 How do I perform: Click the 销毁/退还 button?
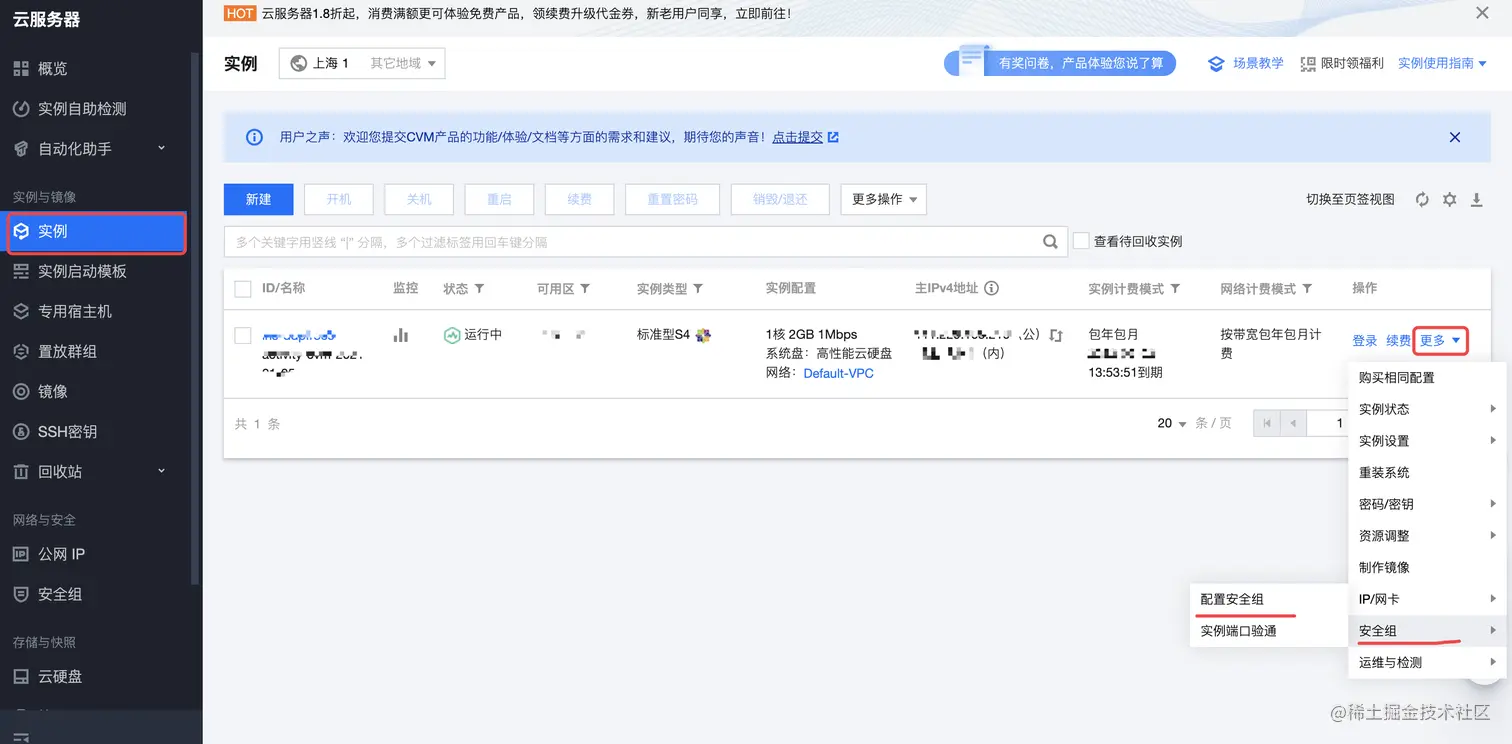point(780,199)
